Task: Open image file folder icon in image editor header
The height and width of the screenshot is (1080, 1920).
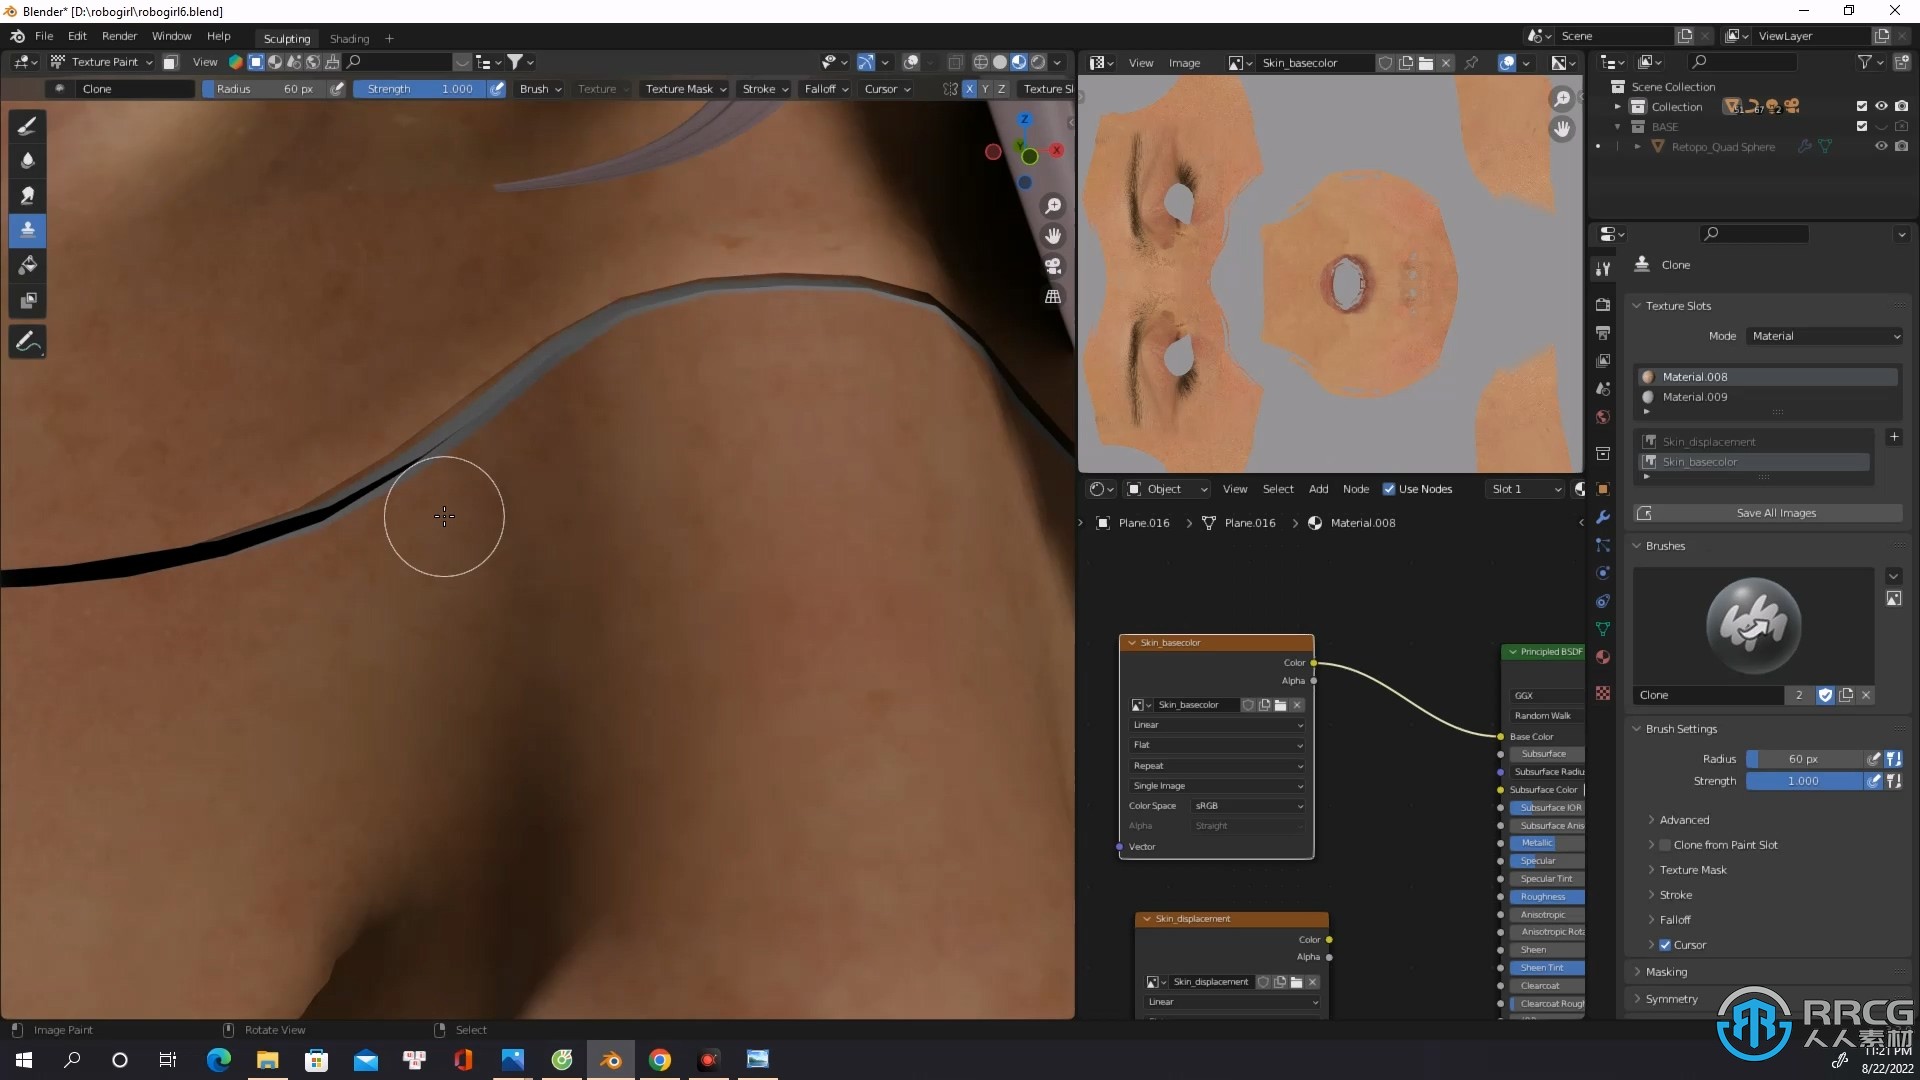Action: tap(1426, 63)
